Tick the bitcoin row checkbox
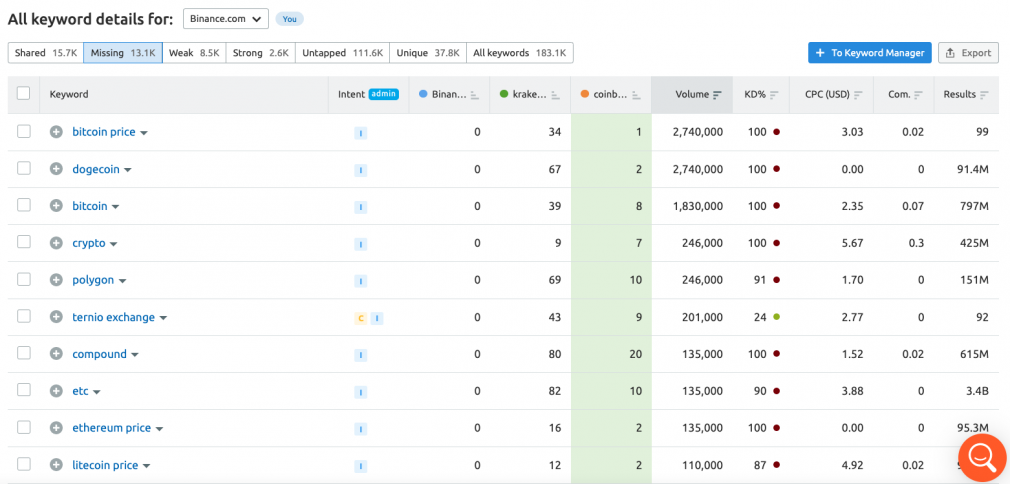1010x484 pixels. click(x=24, y=205)
